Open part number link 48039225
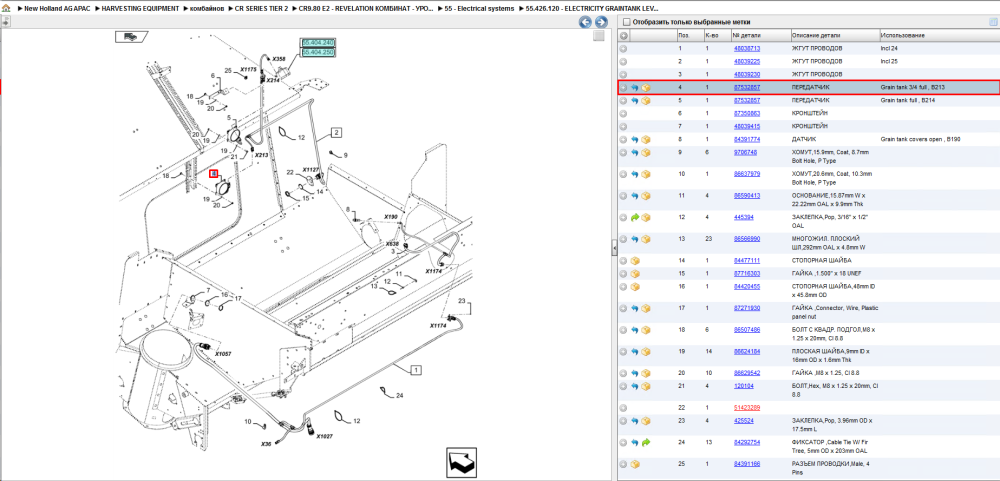This screenshot has width=1000, height=481. coord(746,62)
